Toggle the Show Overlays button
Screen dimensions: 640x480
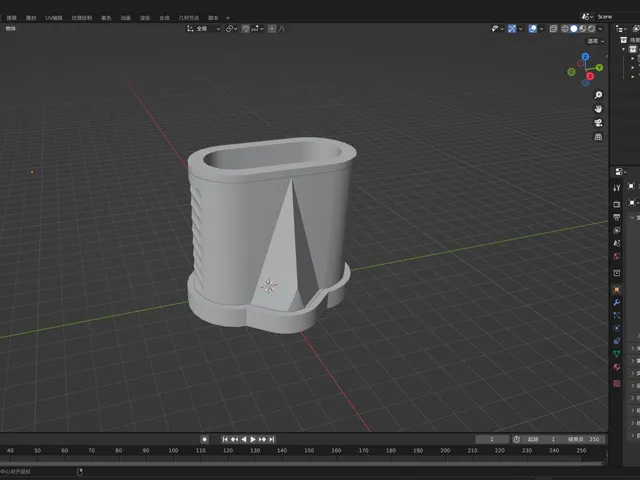pyautogui.click(x=533, y=29)
